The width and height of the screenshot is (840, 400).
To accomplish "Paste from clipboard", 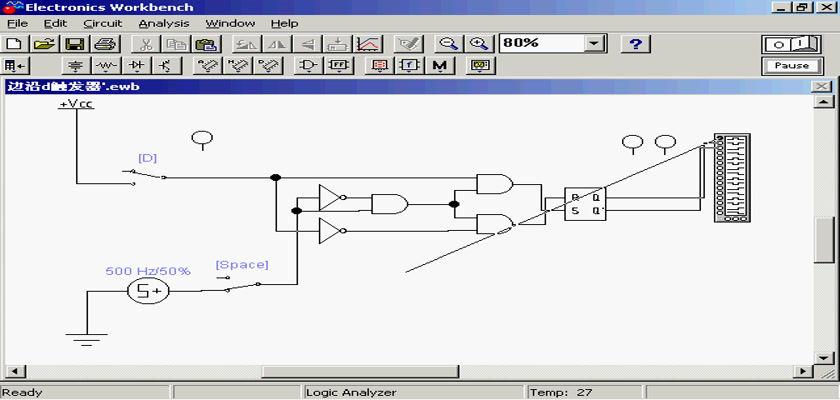I will (205, 44).
